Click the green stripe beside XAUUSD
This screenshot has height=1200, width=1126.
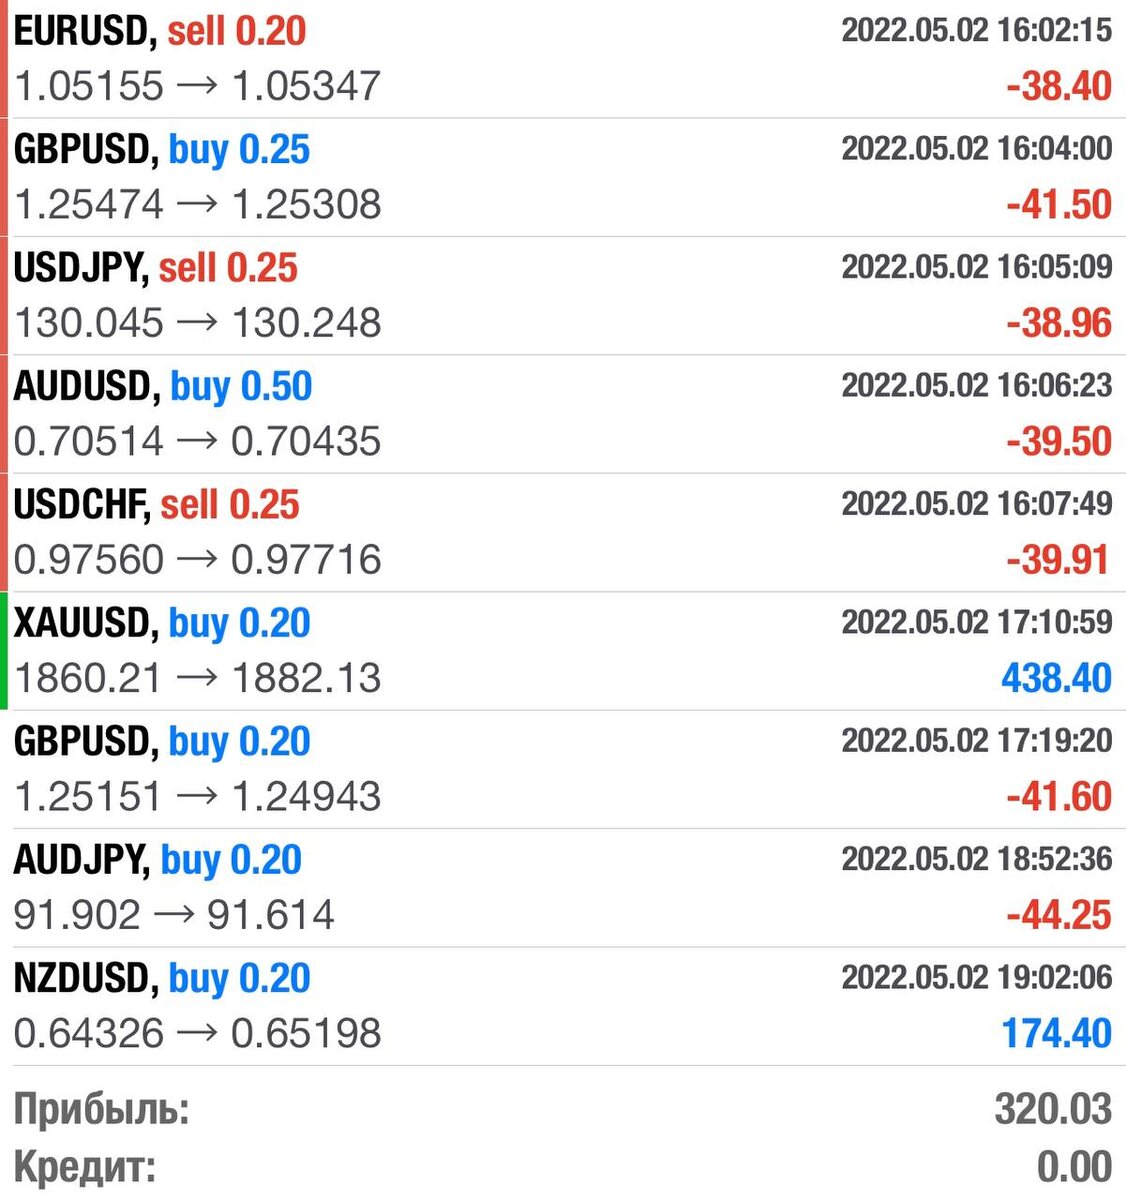click(x=4, y=651)
